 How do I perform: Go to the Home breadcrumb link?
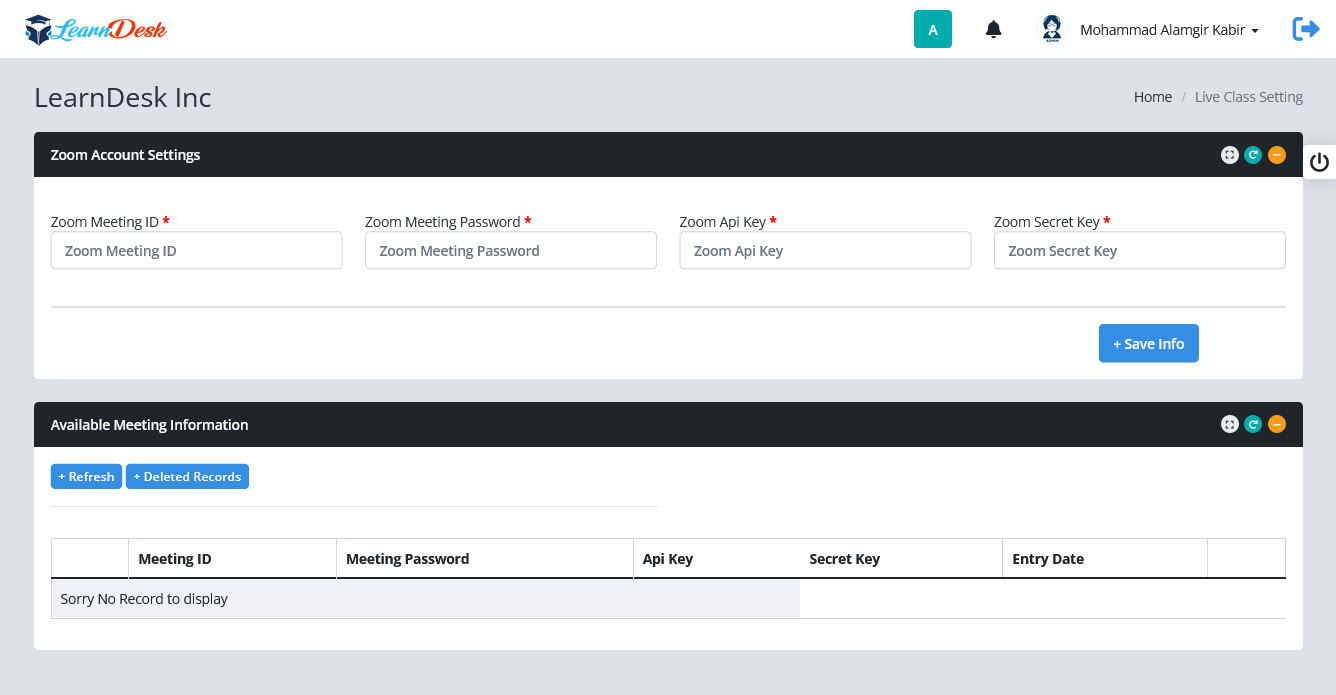[x=1153, y=97]
